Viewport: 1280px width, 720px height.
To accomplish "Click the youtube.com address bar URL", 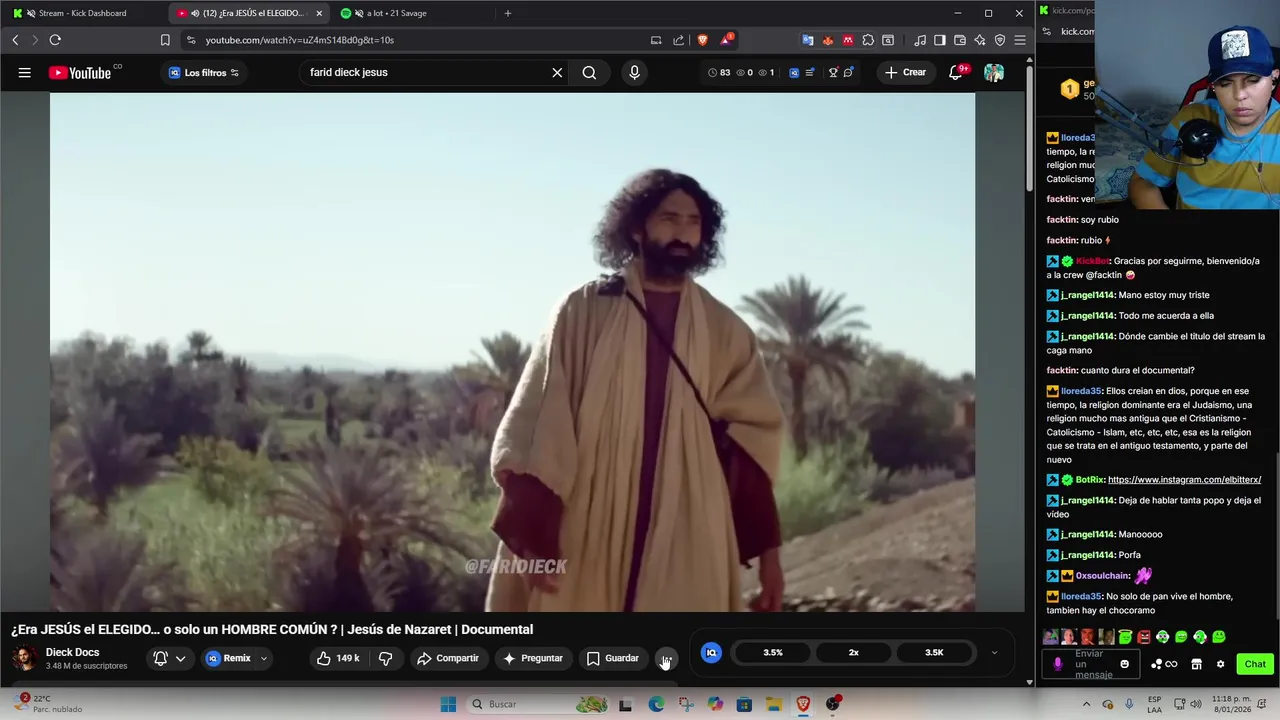I will coord(299,40).
